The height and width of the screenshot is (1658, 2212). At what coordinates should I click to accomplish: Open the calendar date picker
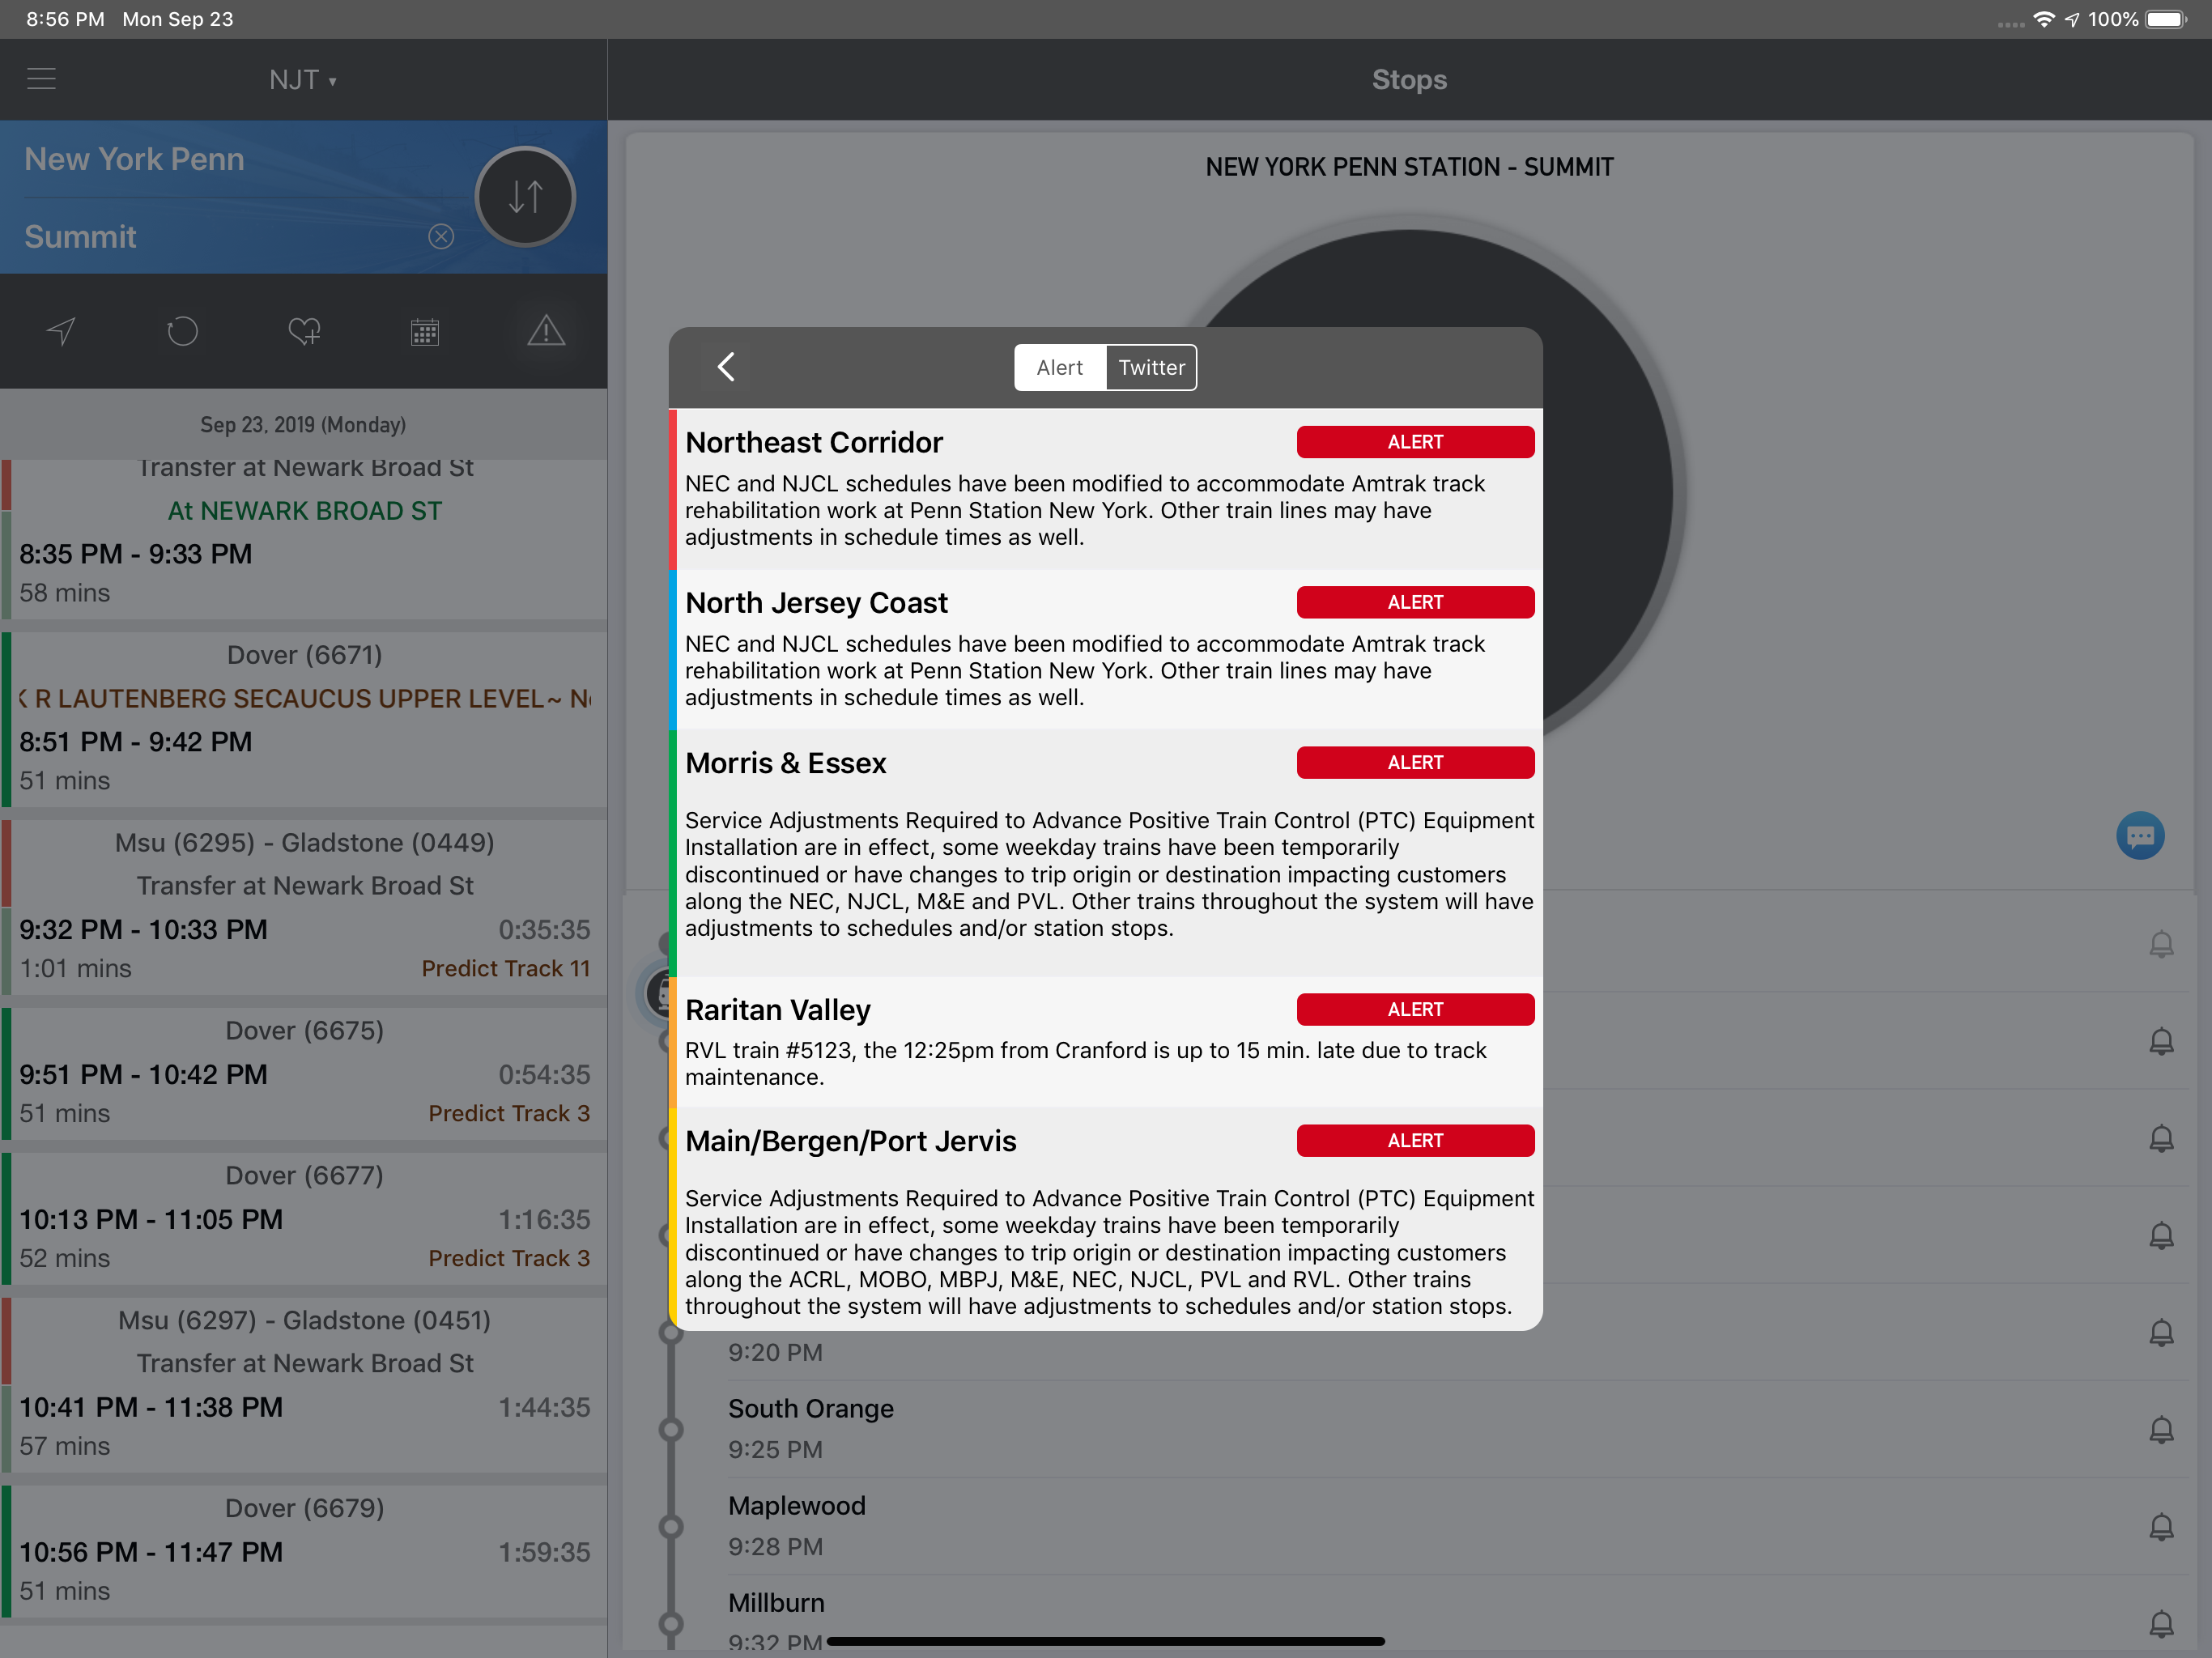[x=425, y=331]
